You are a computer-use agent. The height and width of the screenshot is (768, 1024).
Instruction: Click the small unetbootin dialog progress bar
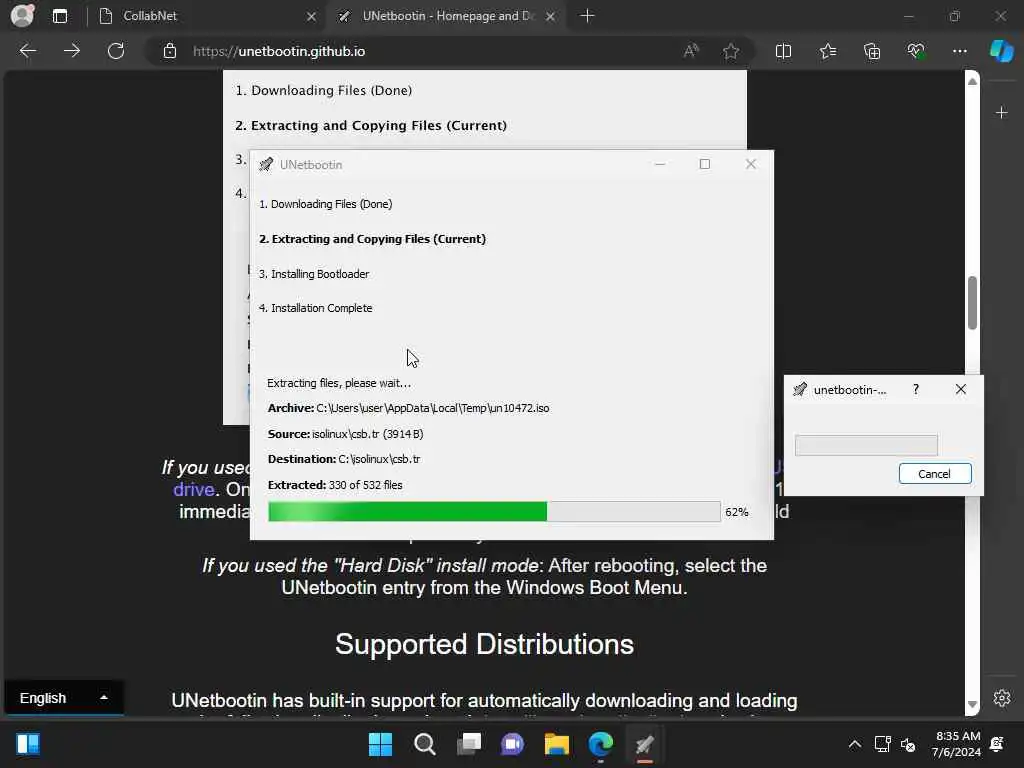[866, 445]
